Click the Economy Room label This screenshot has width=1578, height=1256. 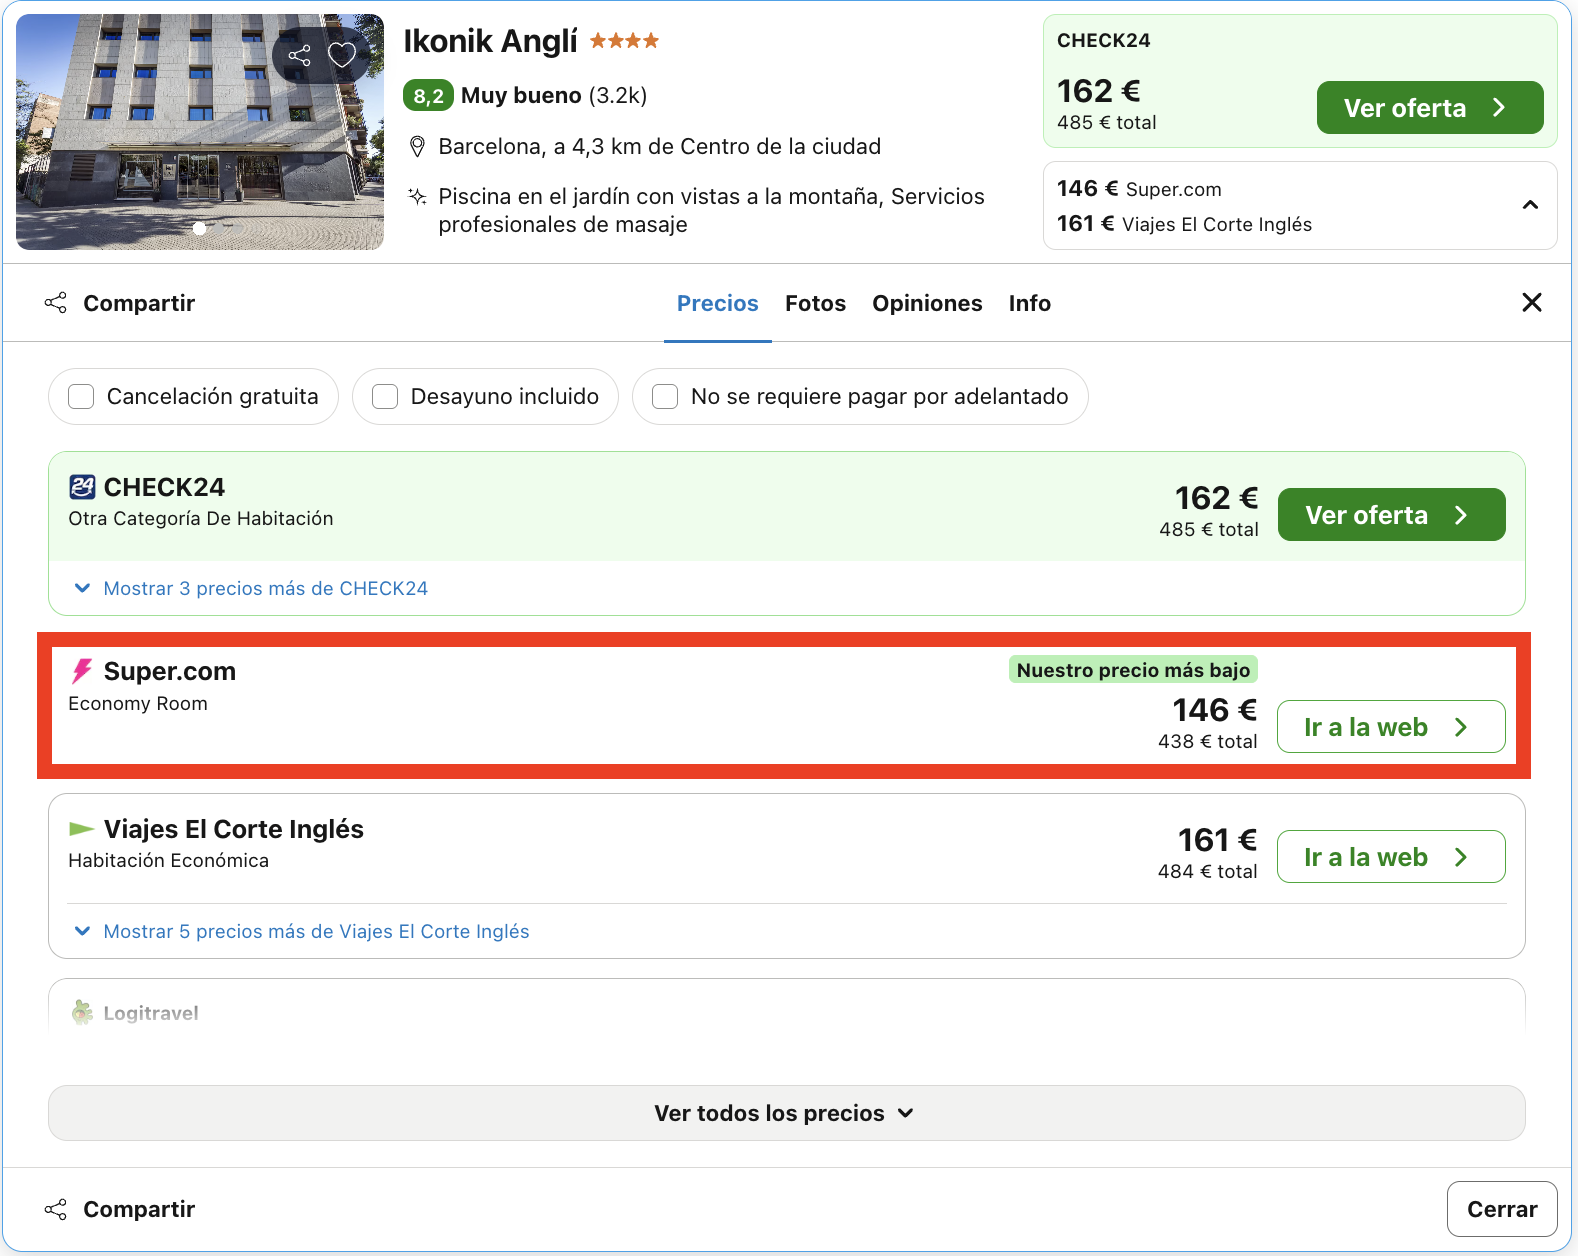click(x=138, y=703)
